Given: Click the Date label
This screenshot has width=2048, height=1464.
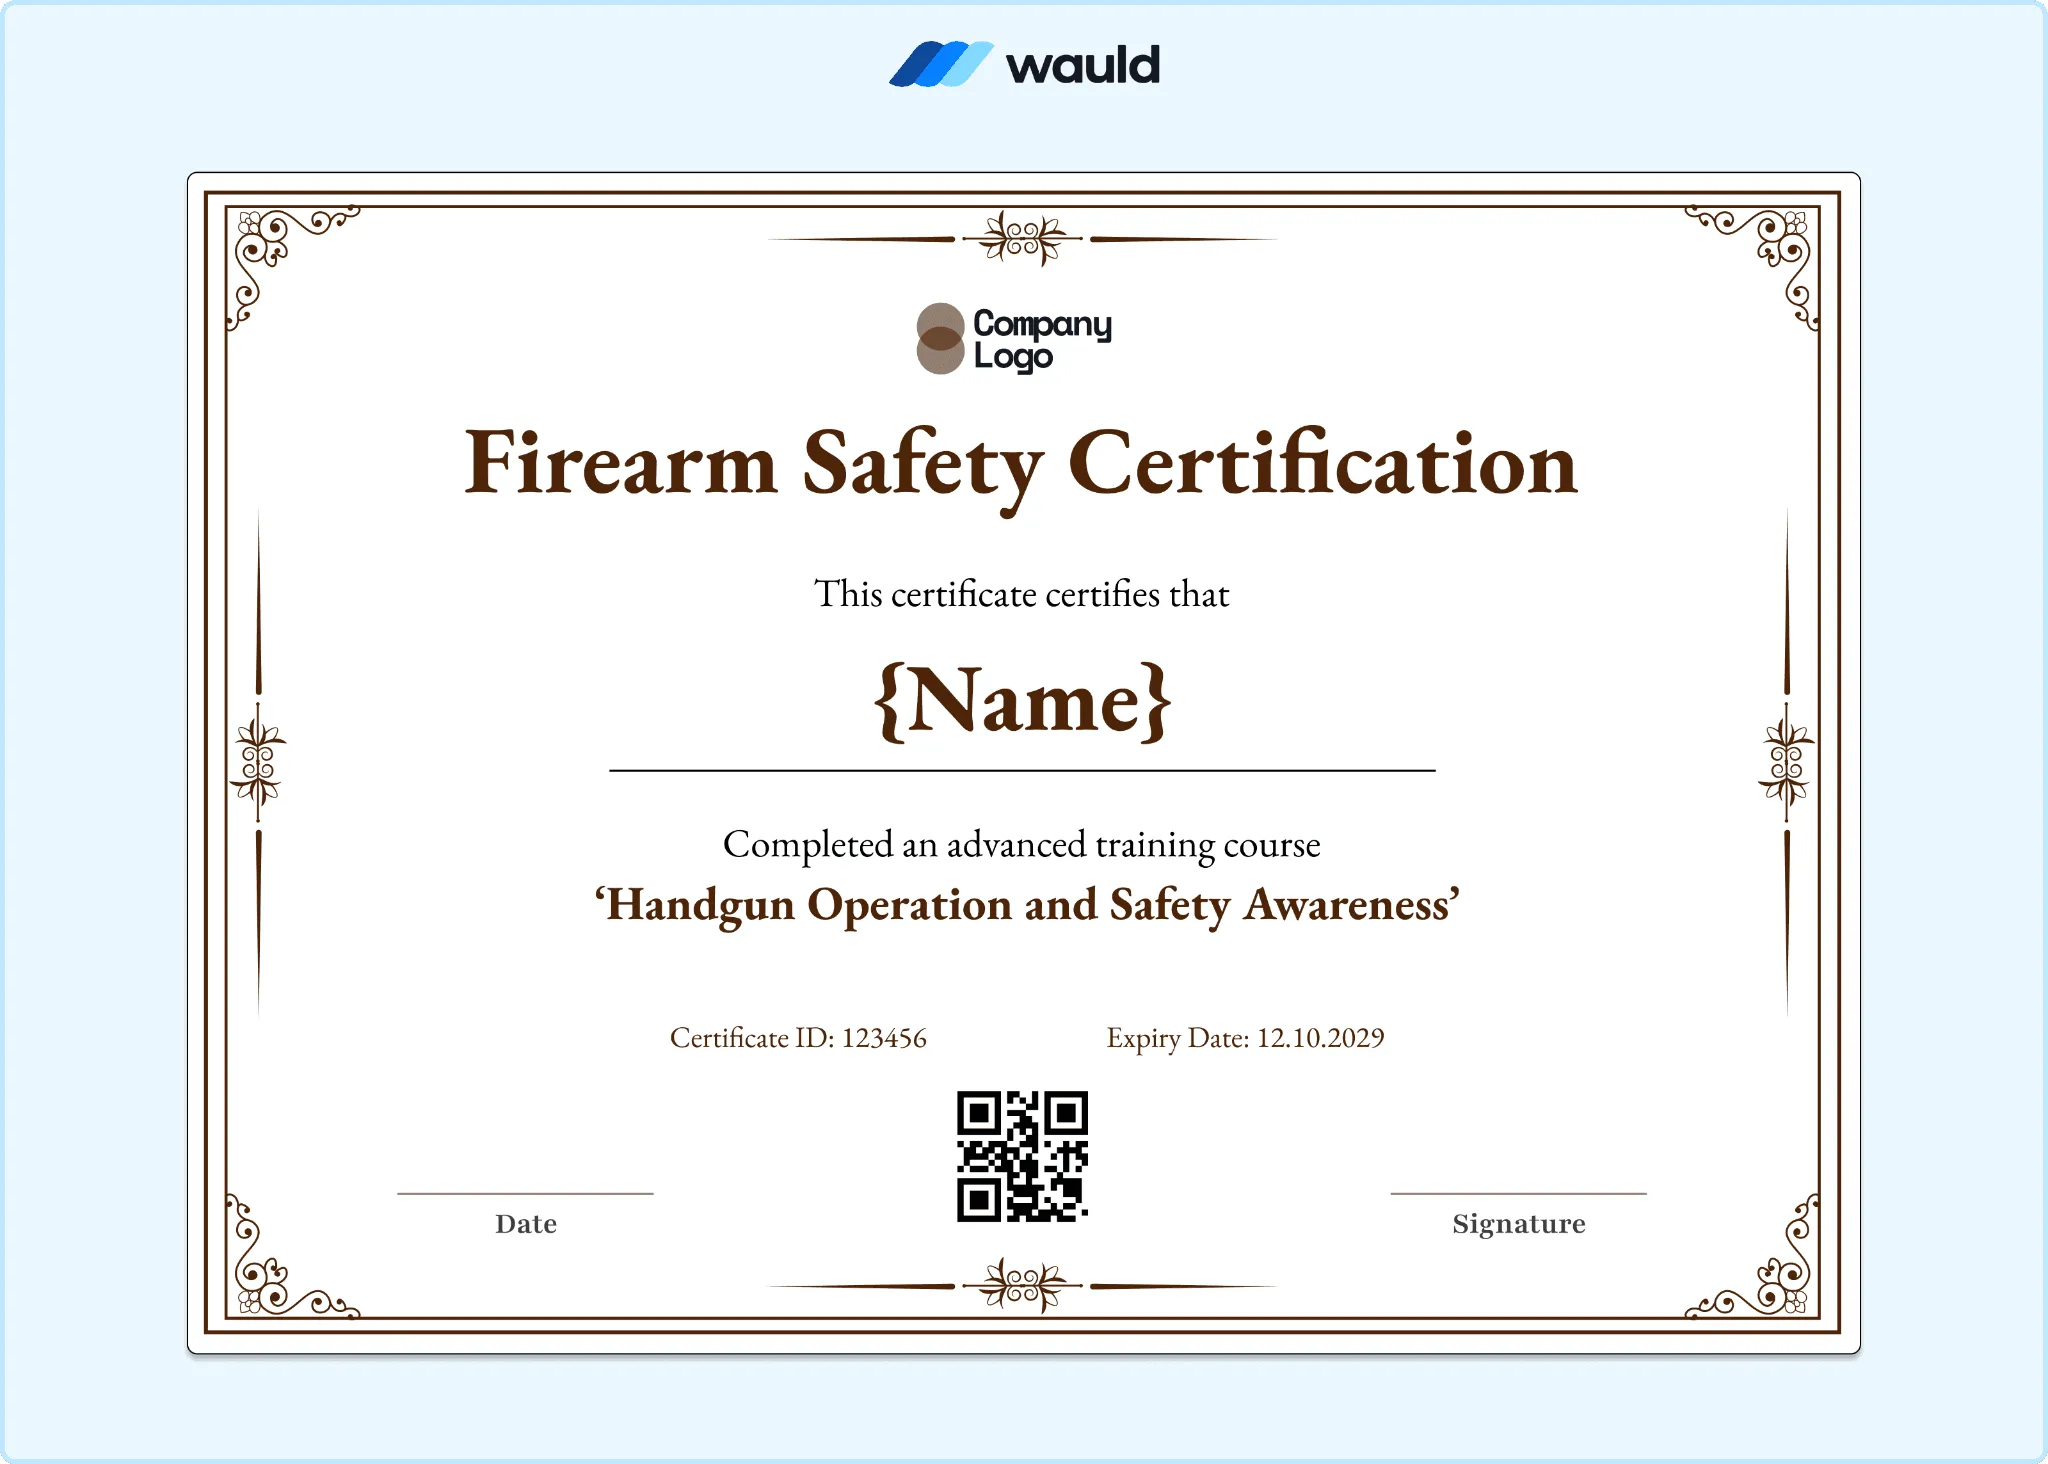Looking at the screenshot, I should (526, 1224).
